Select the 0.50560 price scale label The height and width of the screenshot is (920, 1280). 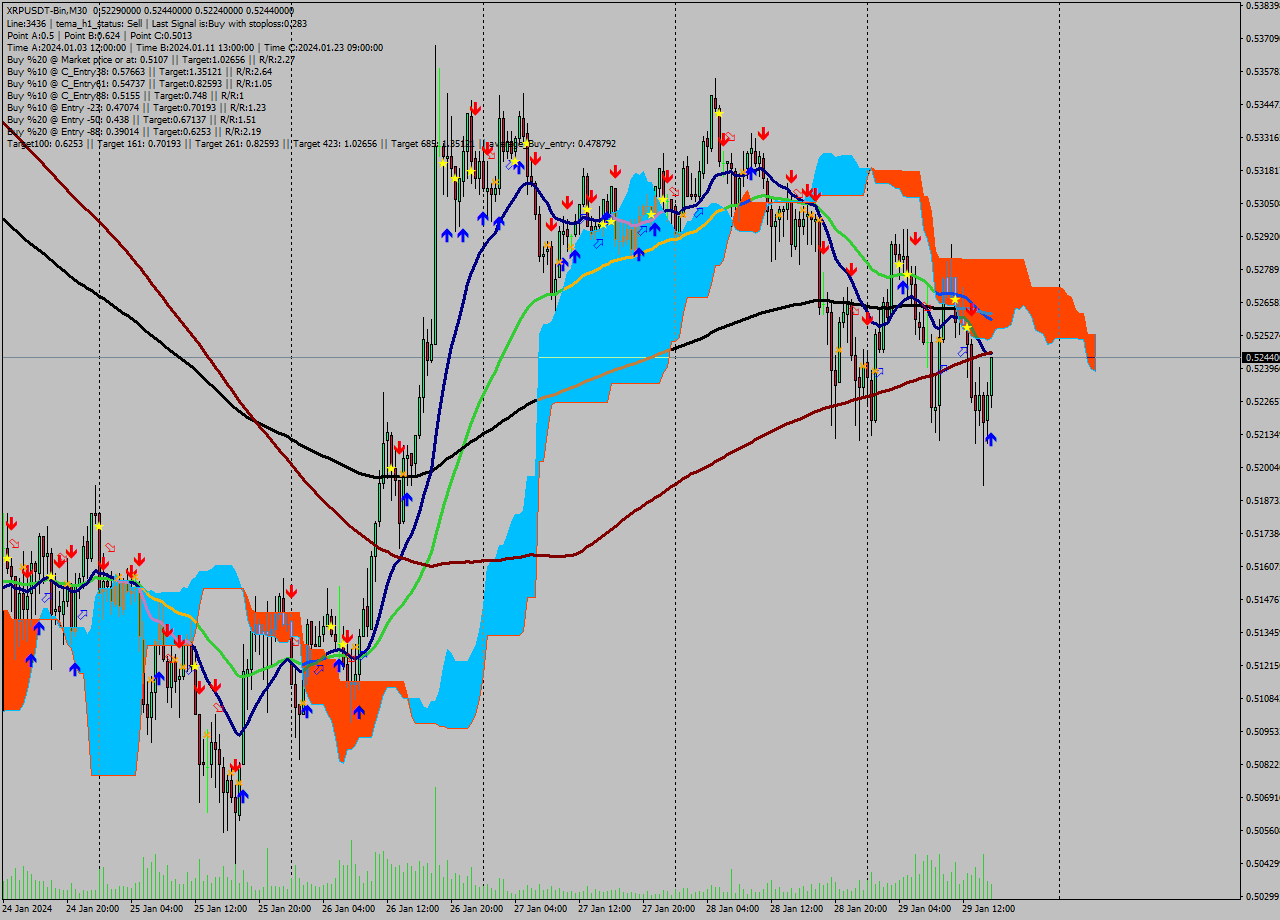point(1262,831)
